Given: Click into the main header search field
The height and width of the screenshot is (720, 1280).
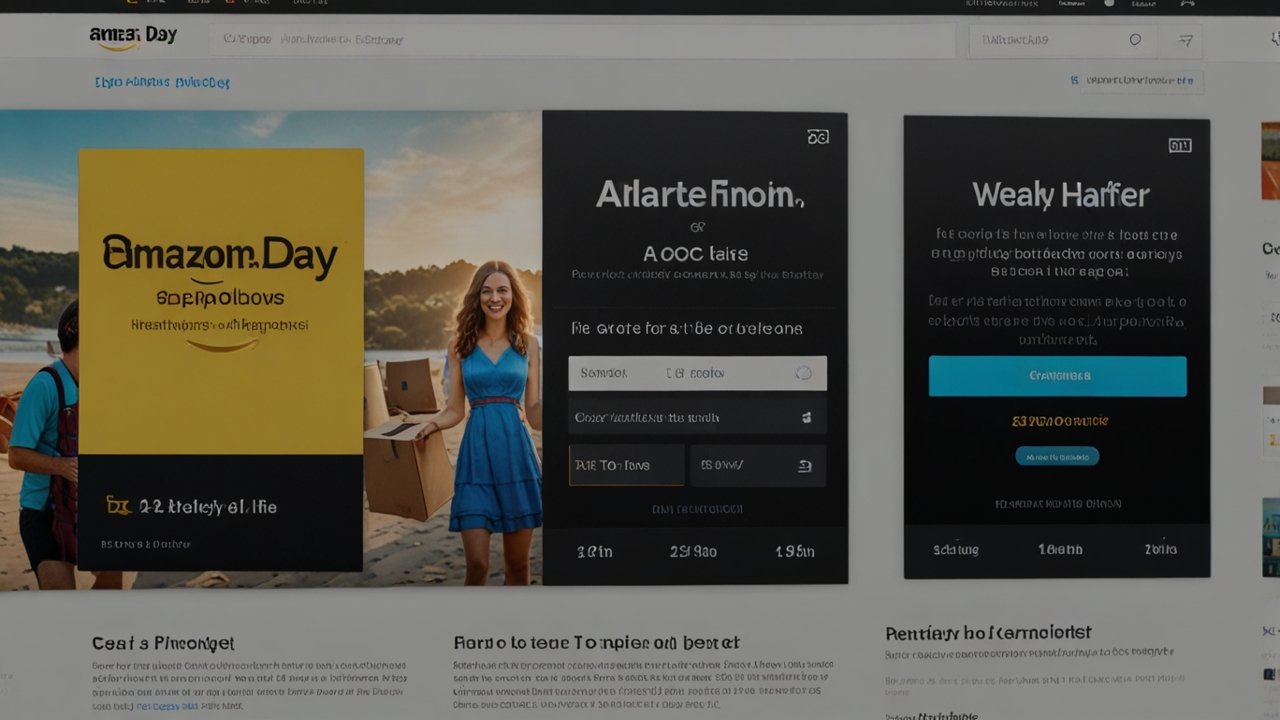Looking at the screenshot, I should point(580,41).
